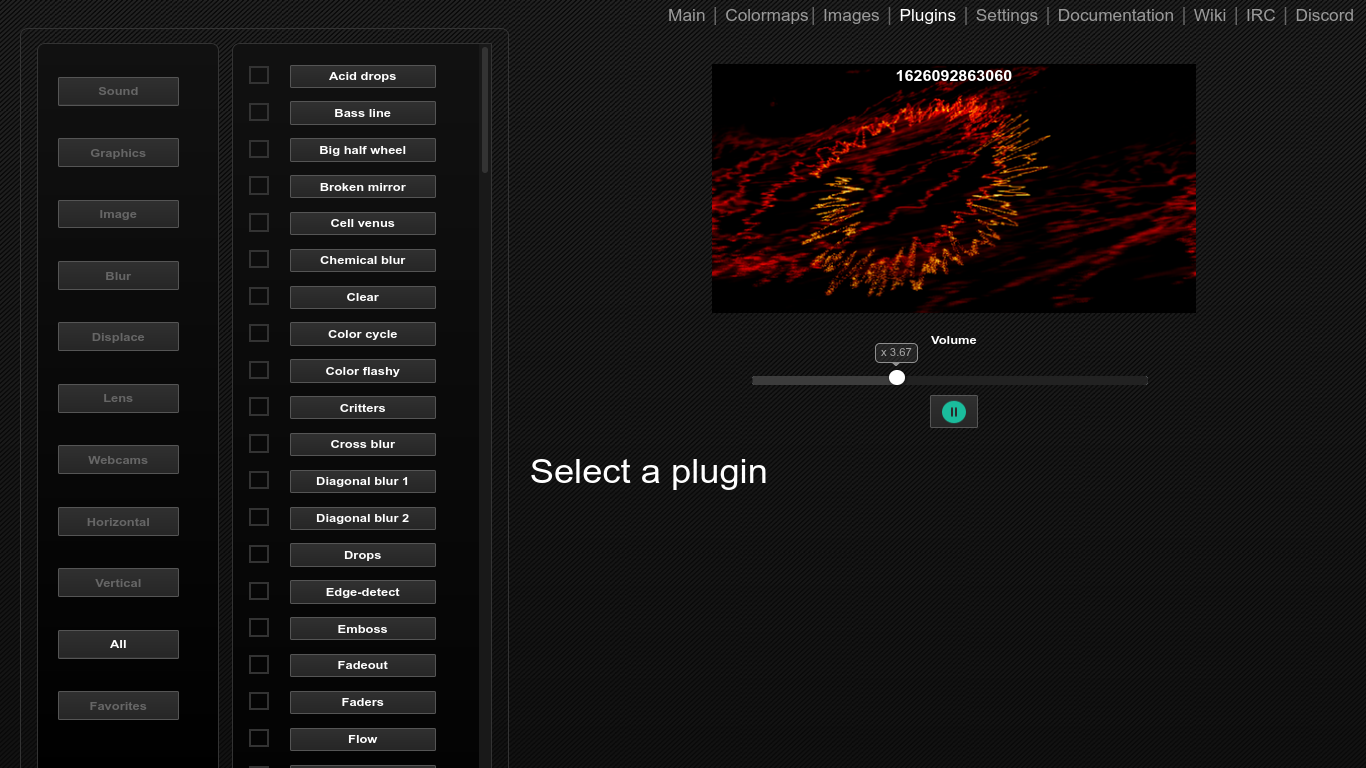Enable the Broken mirror checkbox
1366x768 pixels.
pos(259,186)
